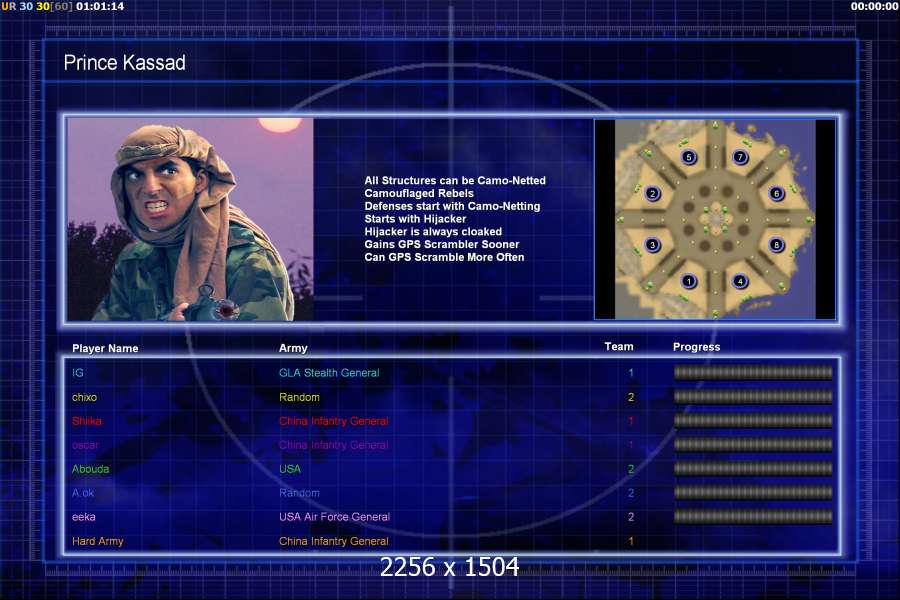Click the 01:01:14 elapsed timer

point(100,6)
